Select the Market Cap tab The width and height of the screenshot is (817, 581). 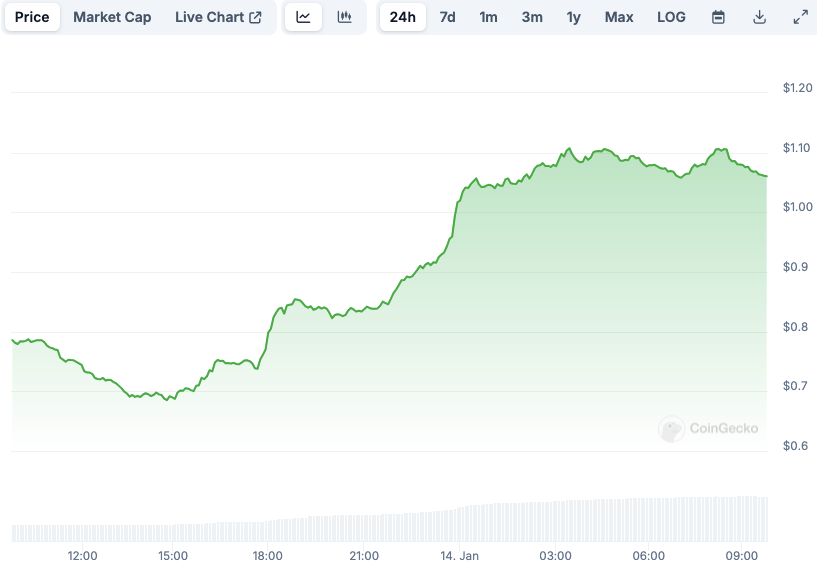(112, 17)
